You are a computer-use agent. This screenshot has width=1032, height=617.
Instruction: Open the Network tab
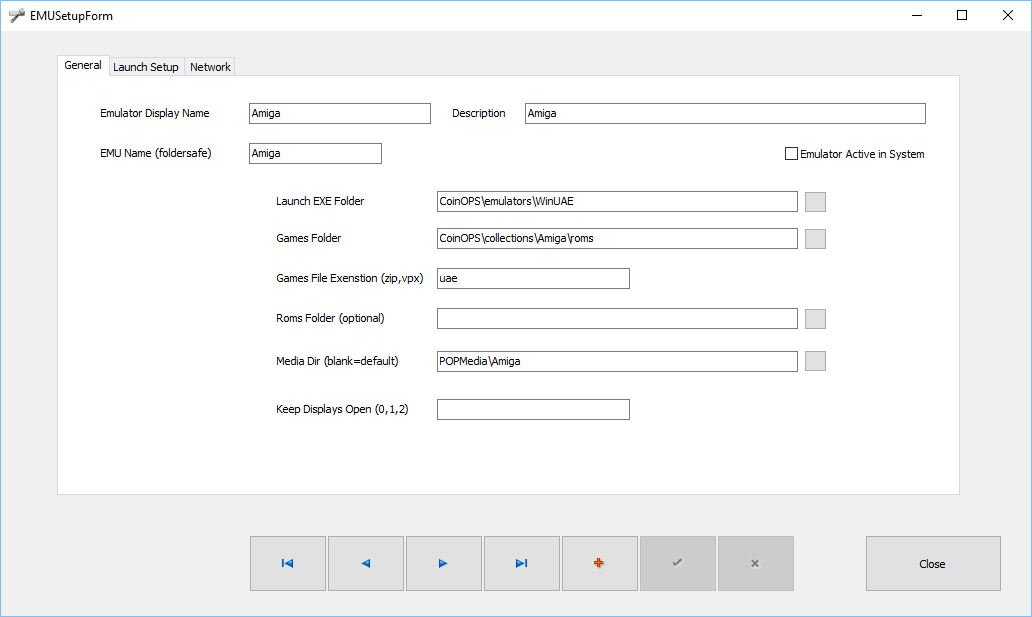(210, 67)
